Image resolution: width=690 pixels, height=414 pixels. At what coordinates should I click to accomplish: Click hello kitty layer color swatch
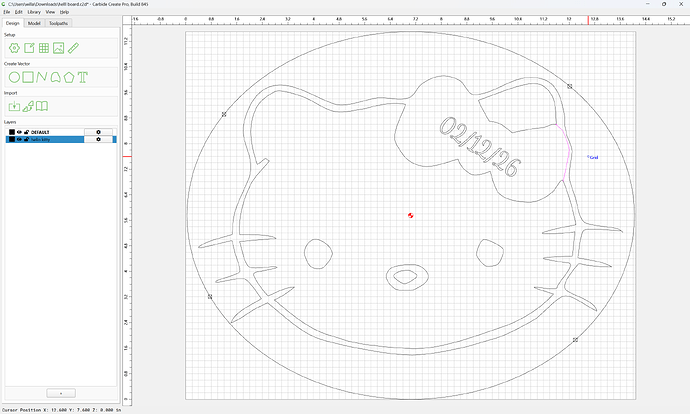12,139
